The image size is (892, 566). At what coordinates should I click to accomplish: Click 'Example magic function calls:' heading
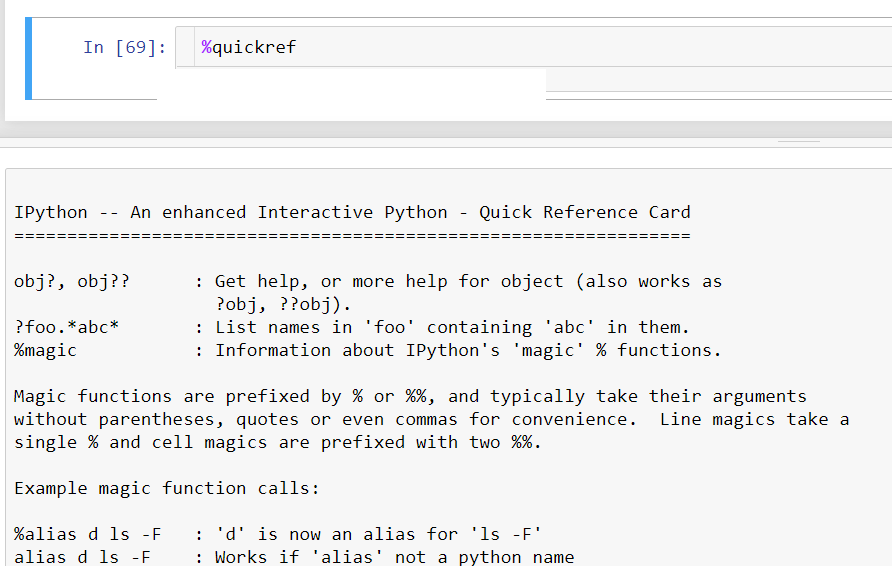(x=166, y=488)
